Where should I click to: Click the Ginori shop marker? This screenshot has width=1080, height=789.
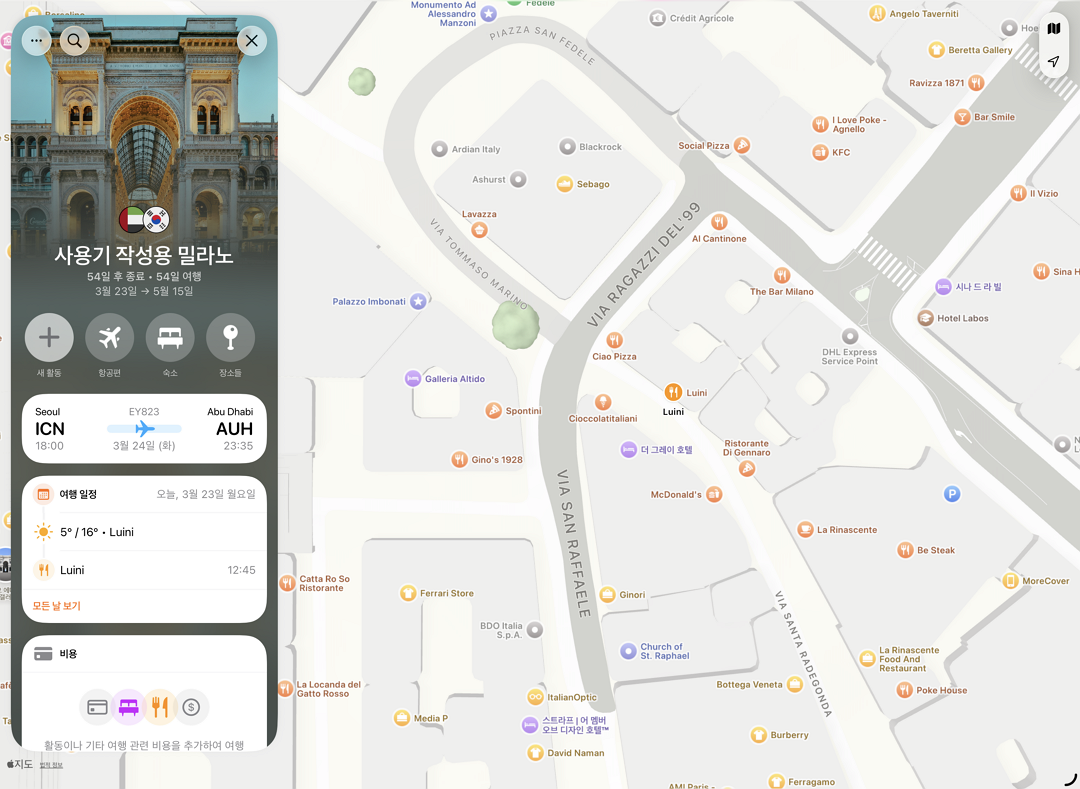coord(607,594)
